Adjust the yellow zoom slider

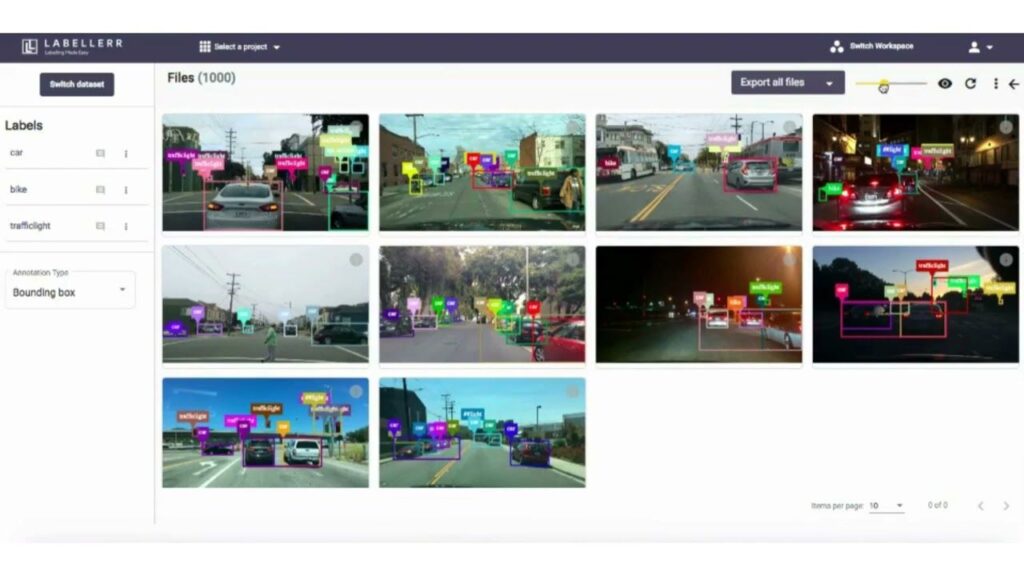(884, 85)
